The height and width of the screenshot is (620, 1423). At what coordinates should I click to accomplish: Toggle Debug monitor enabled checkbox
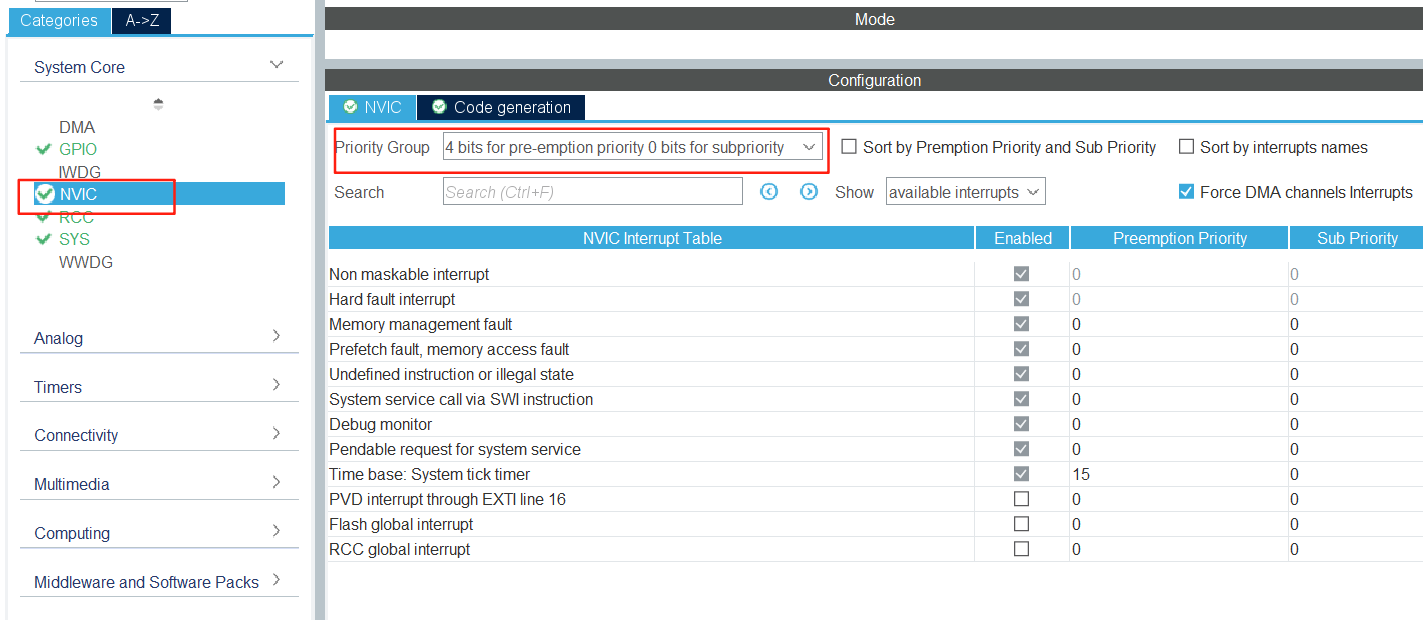(1021, 424)
